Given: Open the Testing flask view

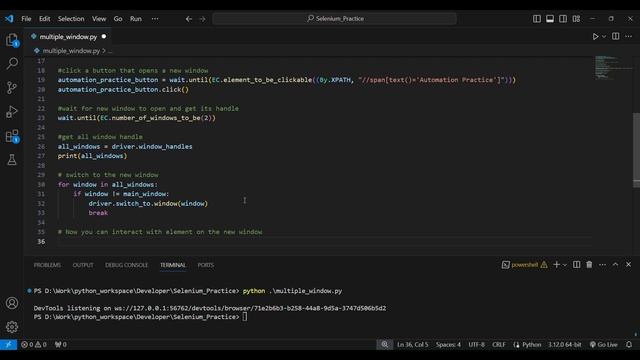Looking at the screenshot, I should 12,160.
